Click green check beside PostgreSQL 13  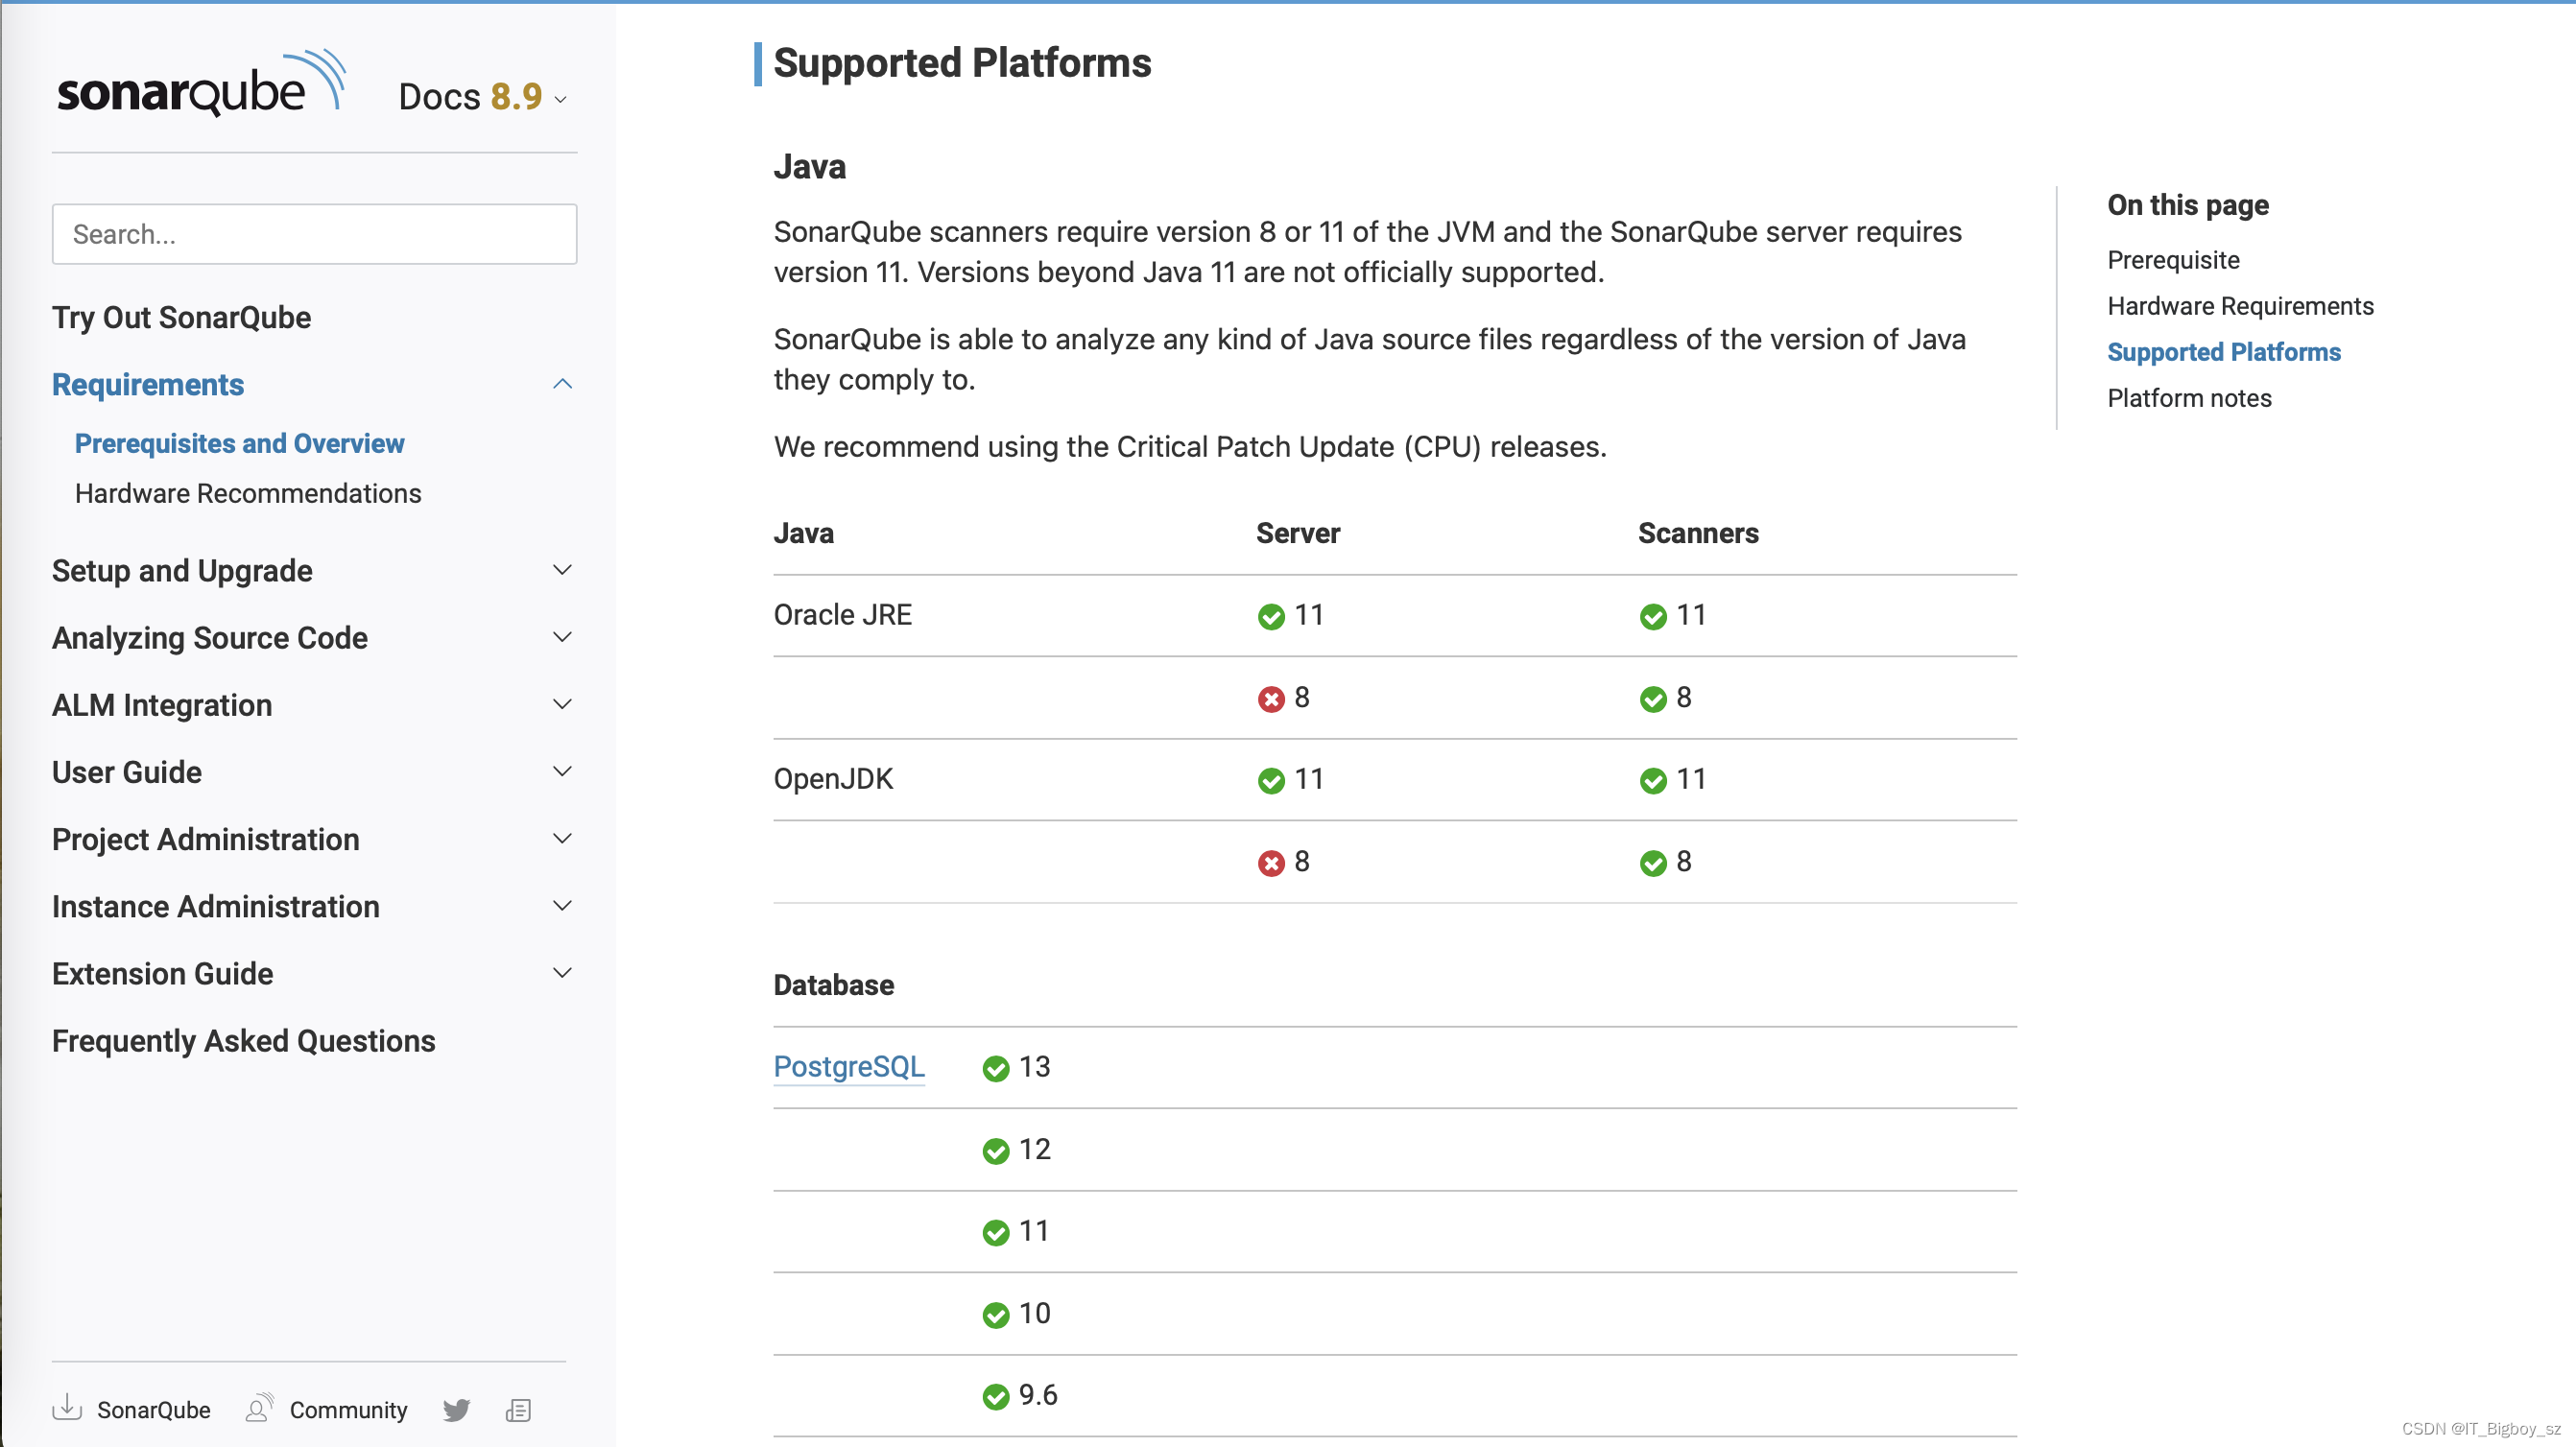pyautogui.click(x=995, y=1068)
